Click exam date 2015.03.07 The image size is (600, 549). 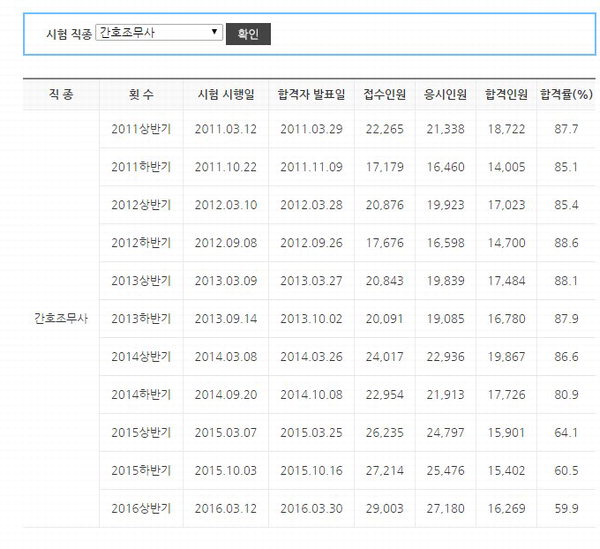[x=226, y=433]
